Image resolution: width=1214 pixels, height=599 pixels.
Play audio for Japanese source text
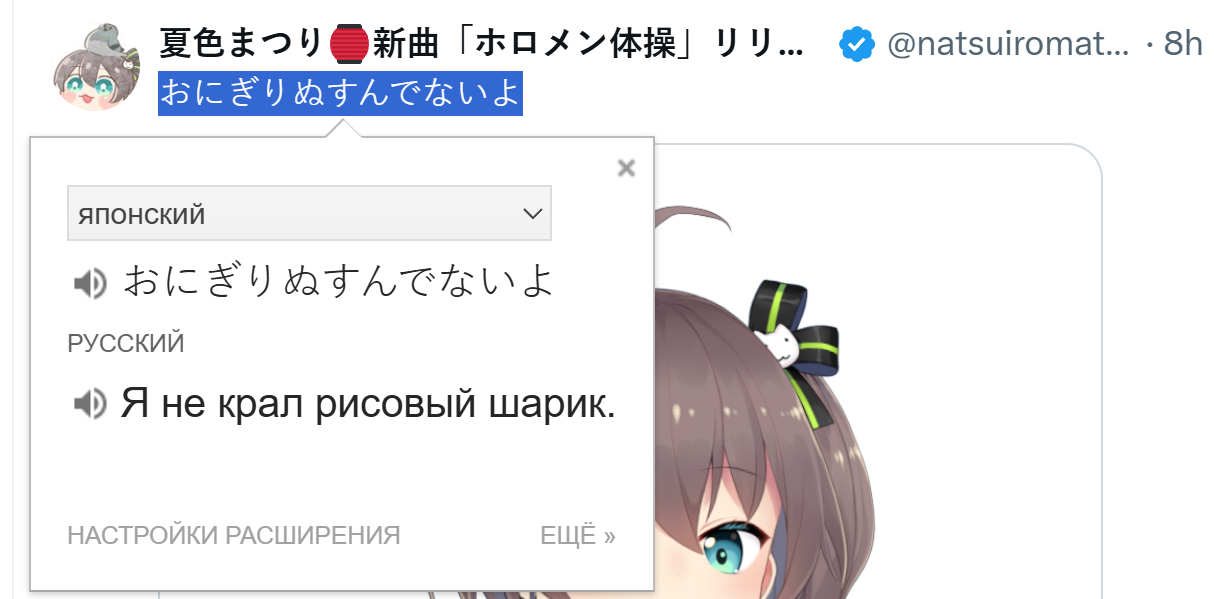[90, 284]
